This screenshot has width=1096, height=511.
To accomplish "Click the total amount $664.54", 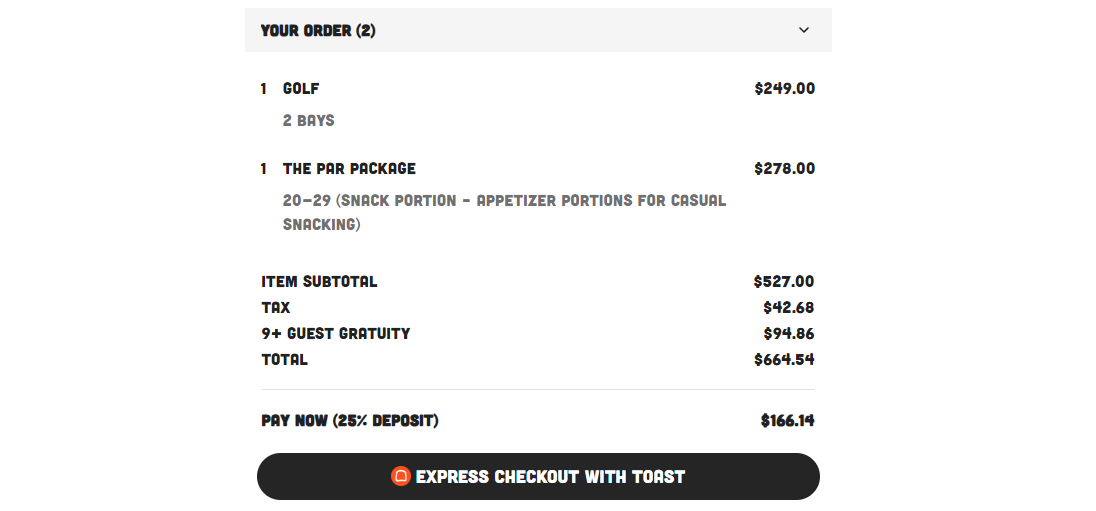I will pos(784,359).
